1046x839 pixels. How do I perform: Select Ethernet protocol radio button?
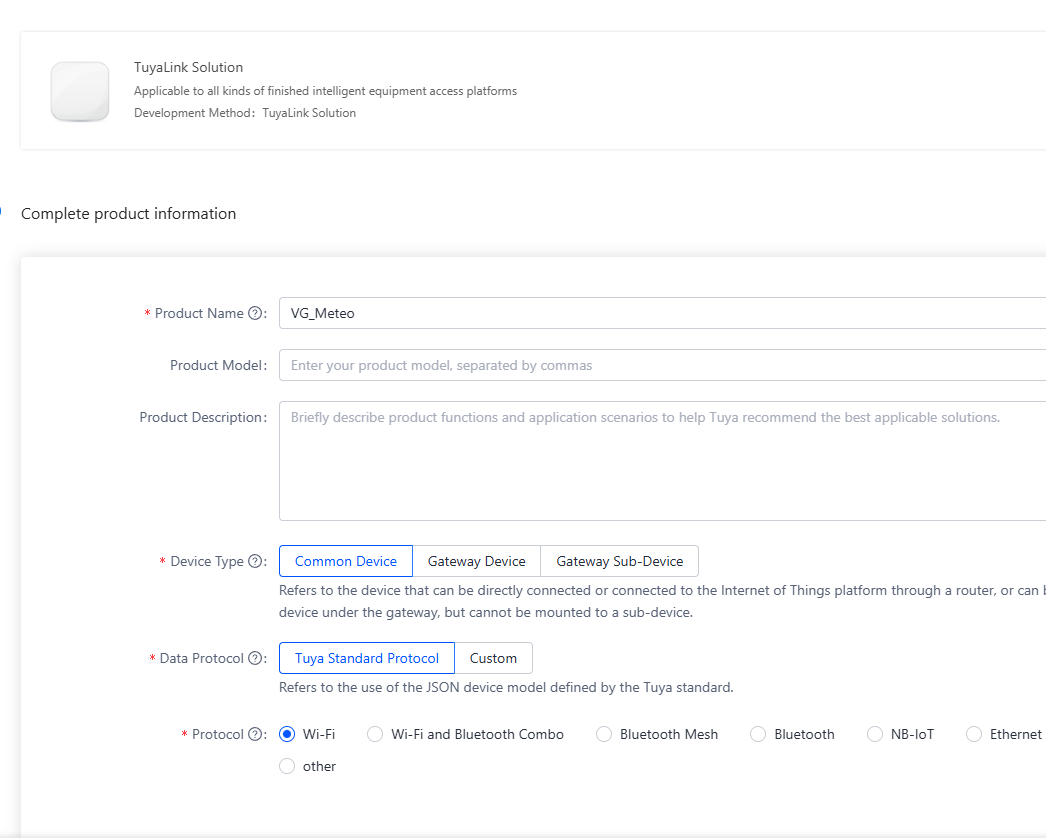[974, 735]
